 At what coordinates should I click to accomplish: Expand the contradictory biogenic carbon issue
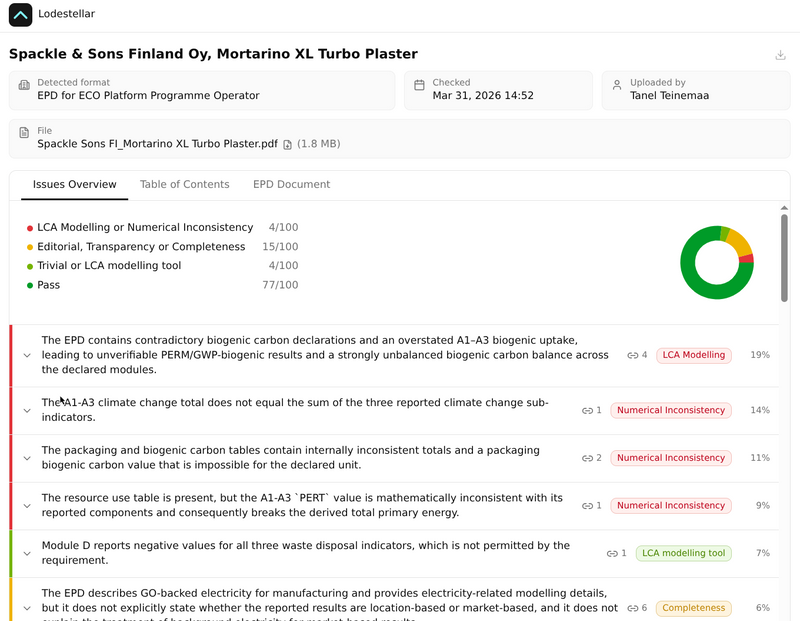[x=27, y=355]
